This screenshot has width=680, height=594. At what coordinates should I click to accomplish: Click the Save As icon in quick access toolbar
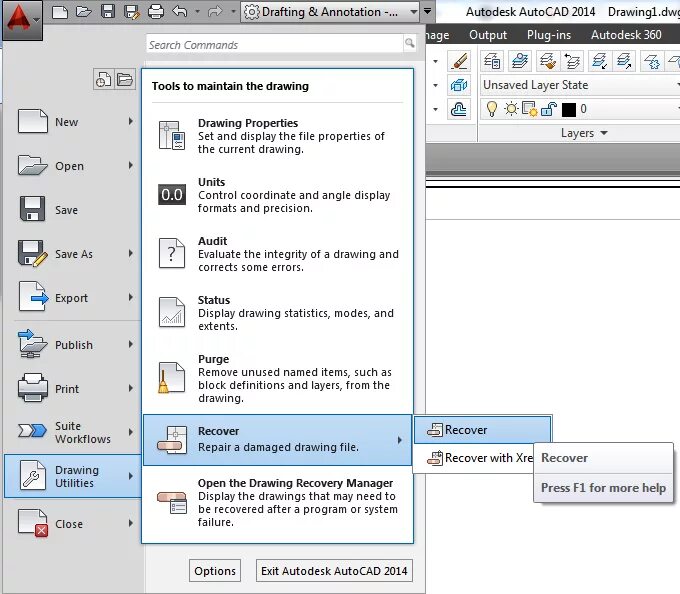click(x=132, y=11)
